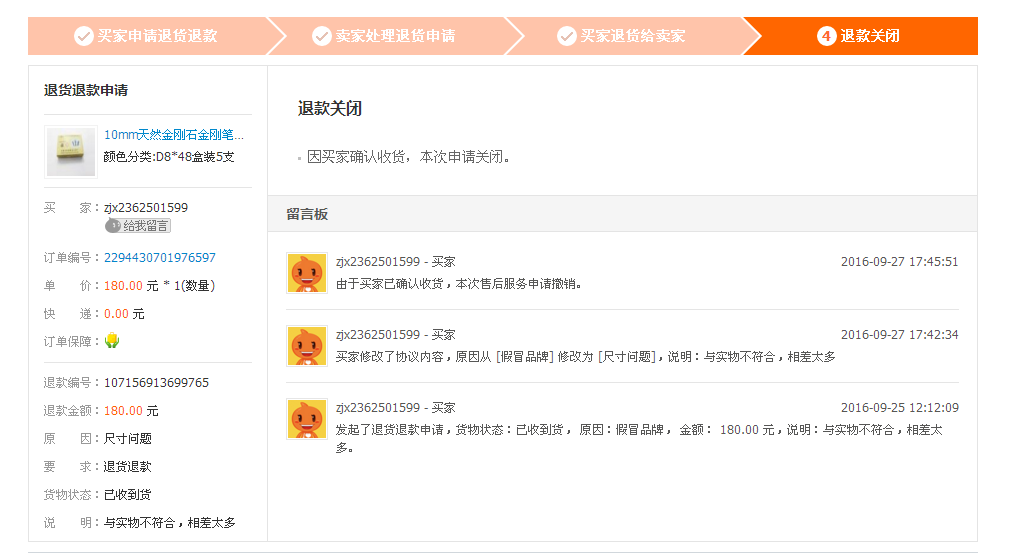This screenshot has width=1009, height=560.
Task: Click the product thumbnail image
Action: point(71,151)
